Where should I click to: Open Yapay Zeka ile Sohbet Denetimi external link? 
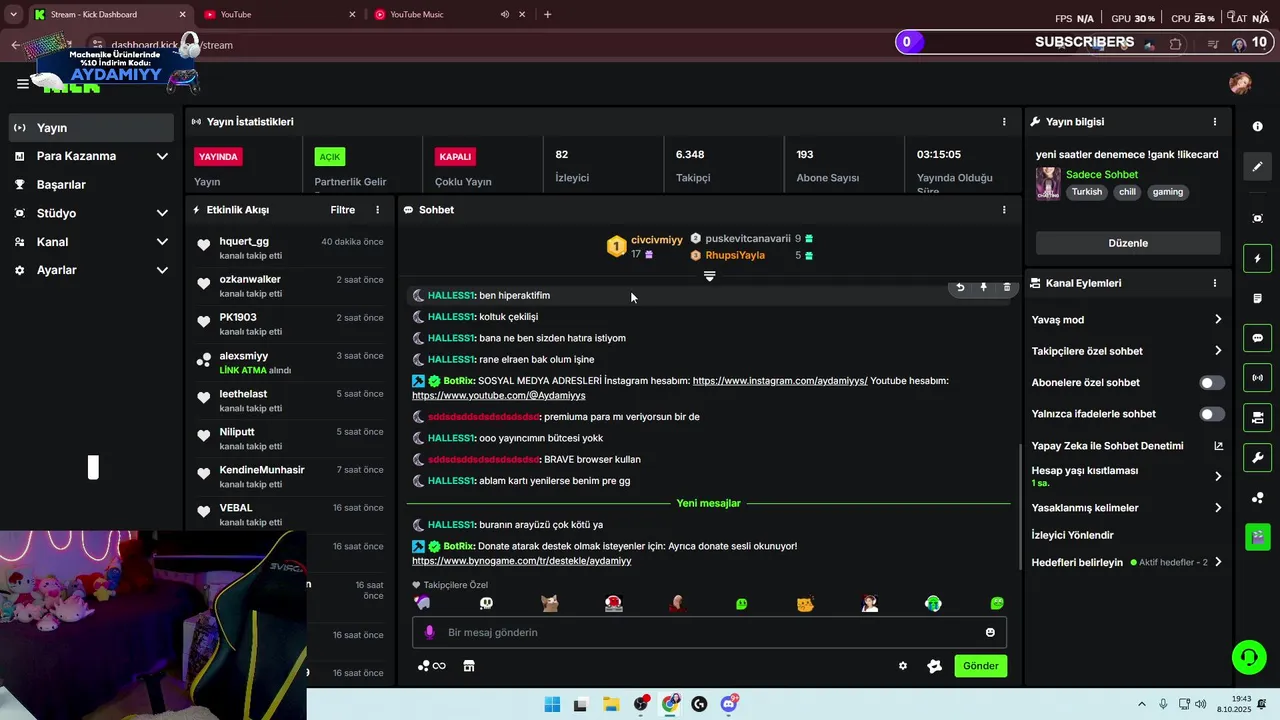coord(1218,446)
